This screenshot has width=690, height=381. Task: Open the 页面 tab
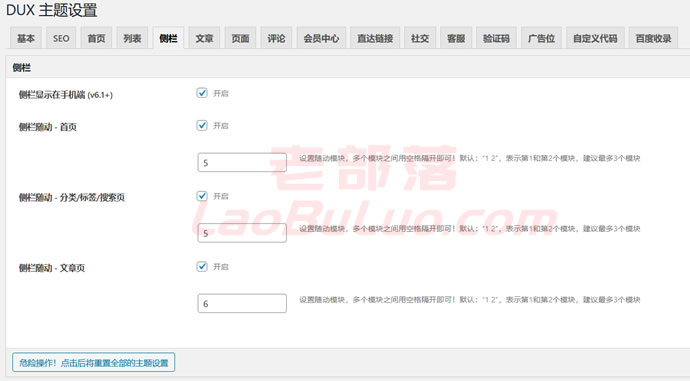point(240,38)
